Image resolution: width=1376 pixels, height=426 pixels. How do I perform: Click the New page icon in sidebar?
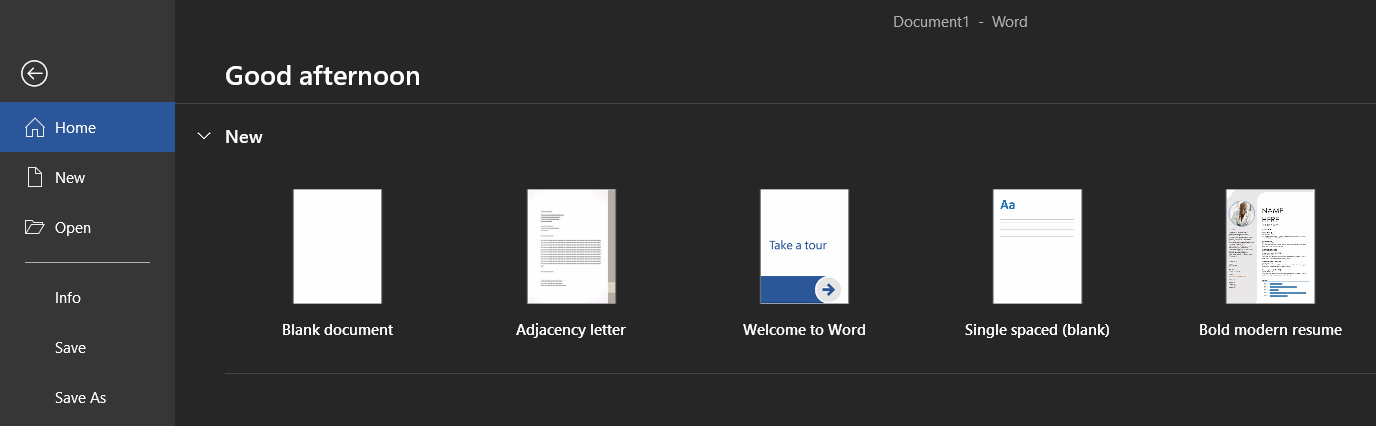tap(35, 177)
